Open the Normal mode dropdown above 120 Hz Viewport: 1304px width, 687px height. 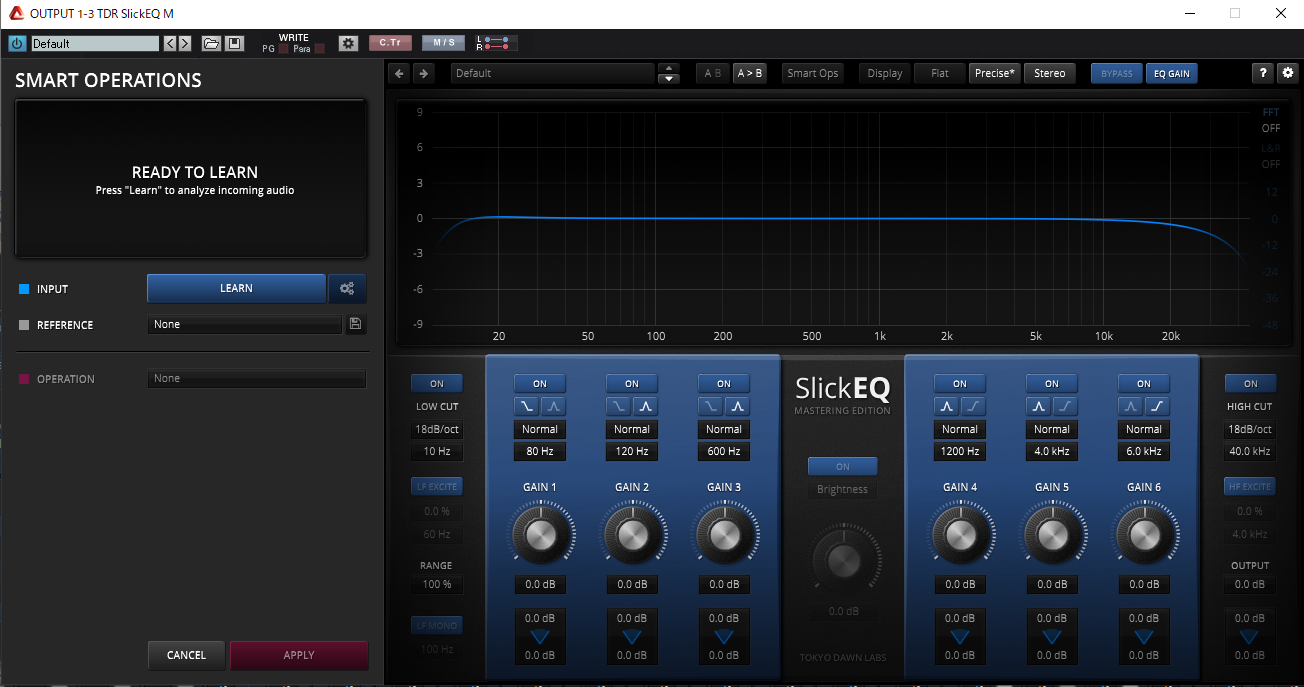632,430
